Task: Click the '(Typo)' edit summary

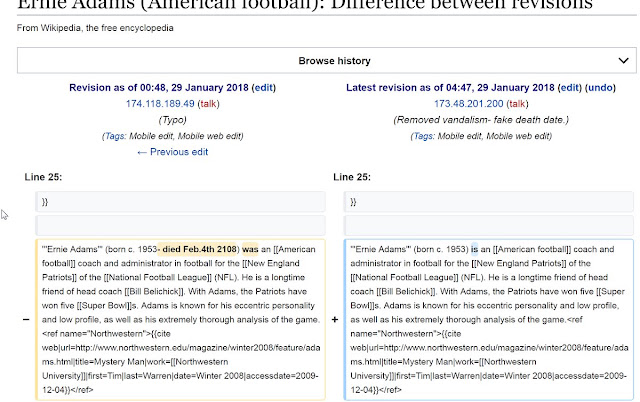Action: click(173, 120)
